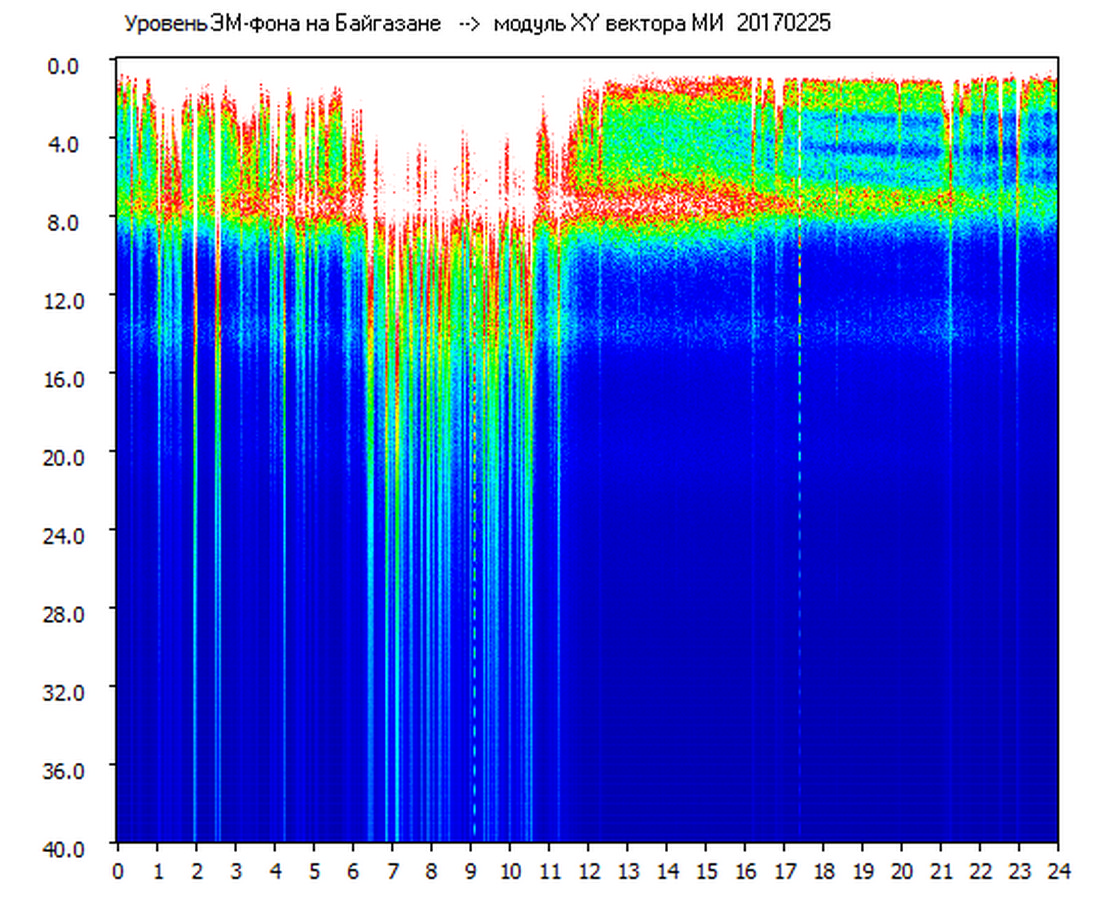Select the x-axis hour label 18

(823, 871)
